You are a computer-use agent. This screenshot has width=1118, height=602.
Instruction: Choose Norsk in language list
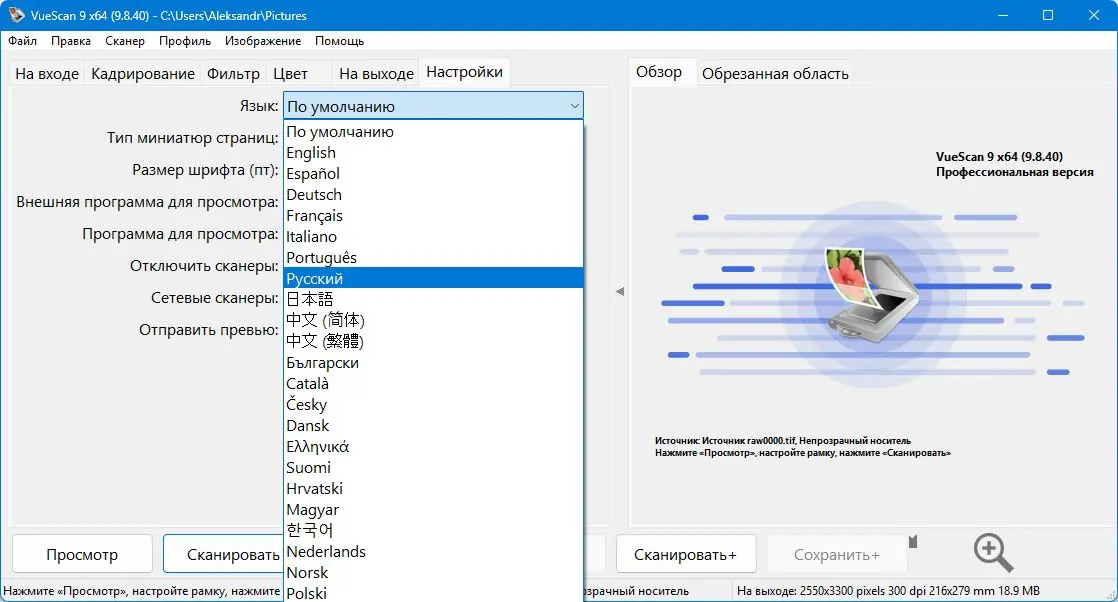[434, 572]
